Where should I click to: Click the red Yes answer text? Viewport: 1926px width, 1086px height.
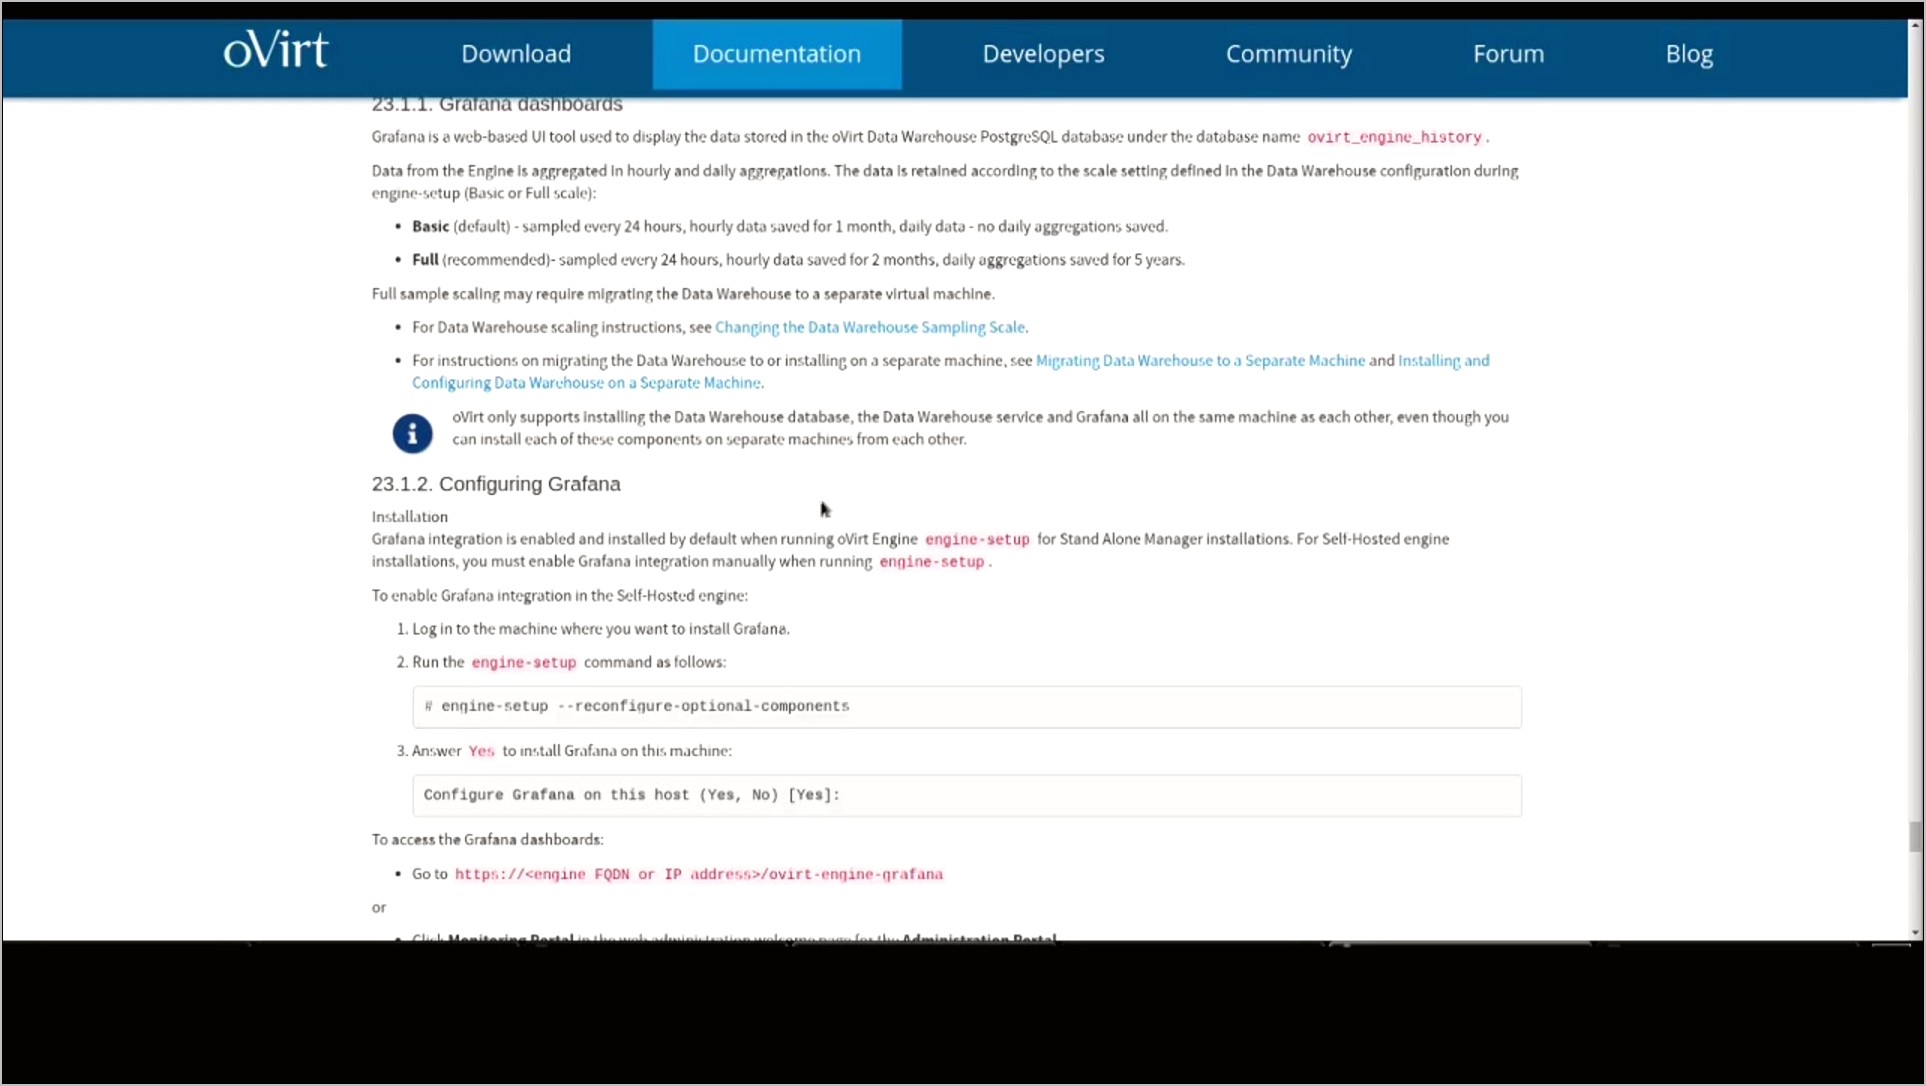481,751
